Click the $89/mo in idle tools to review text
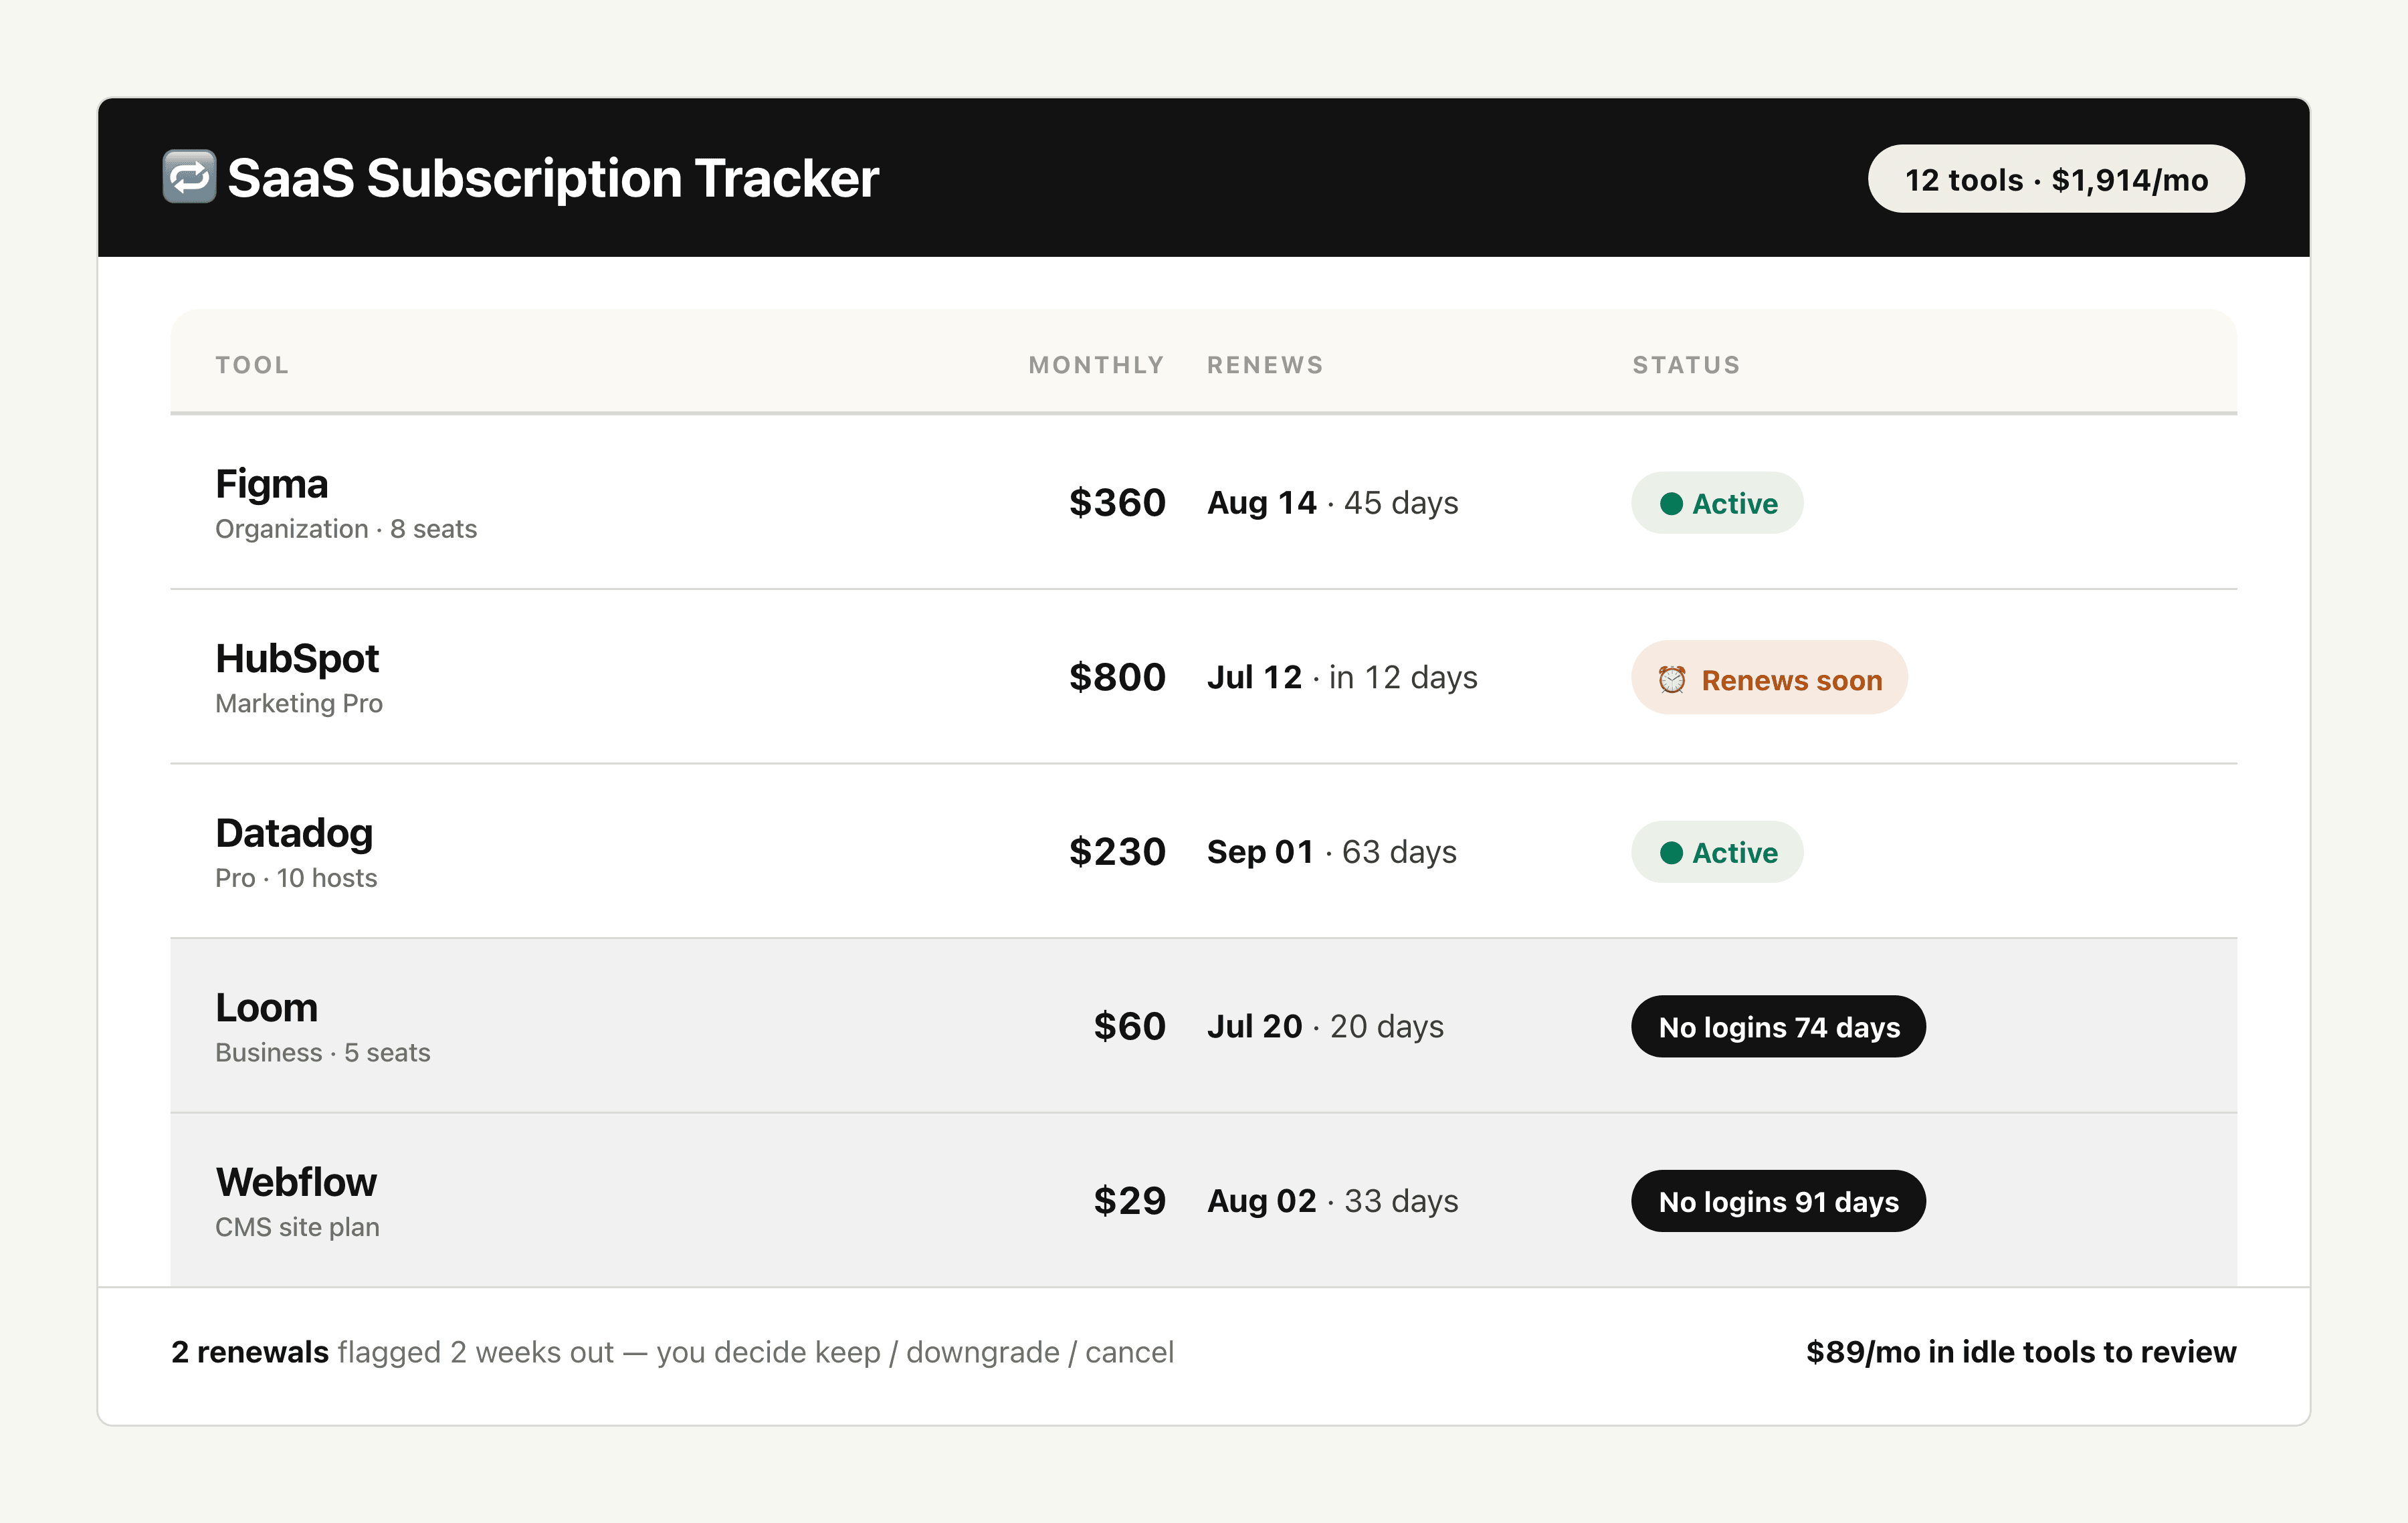 pyautogui.click(x=2021, y=1352)
